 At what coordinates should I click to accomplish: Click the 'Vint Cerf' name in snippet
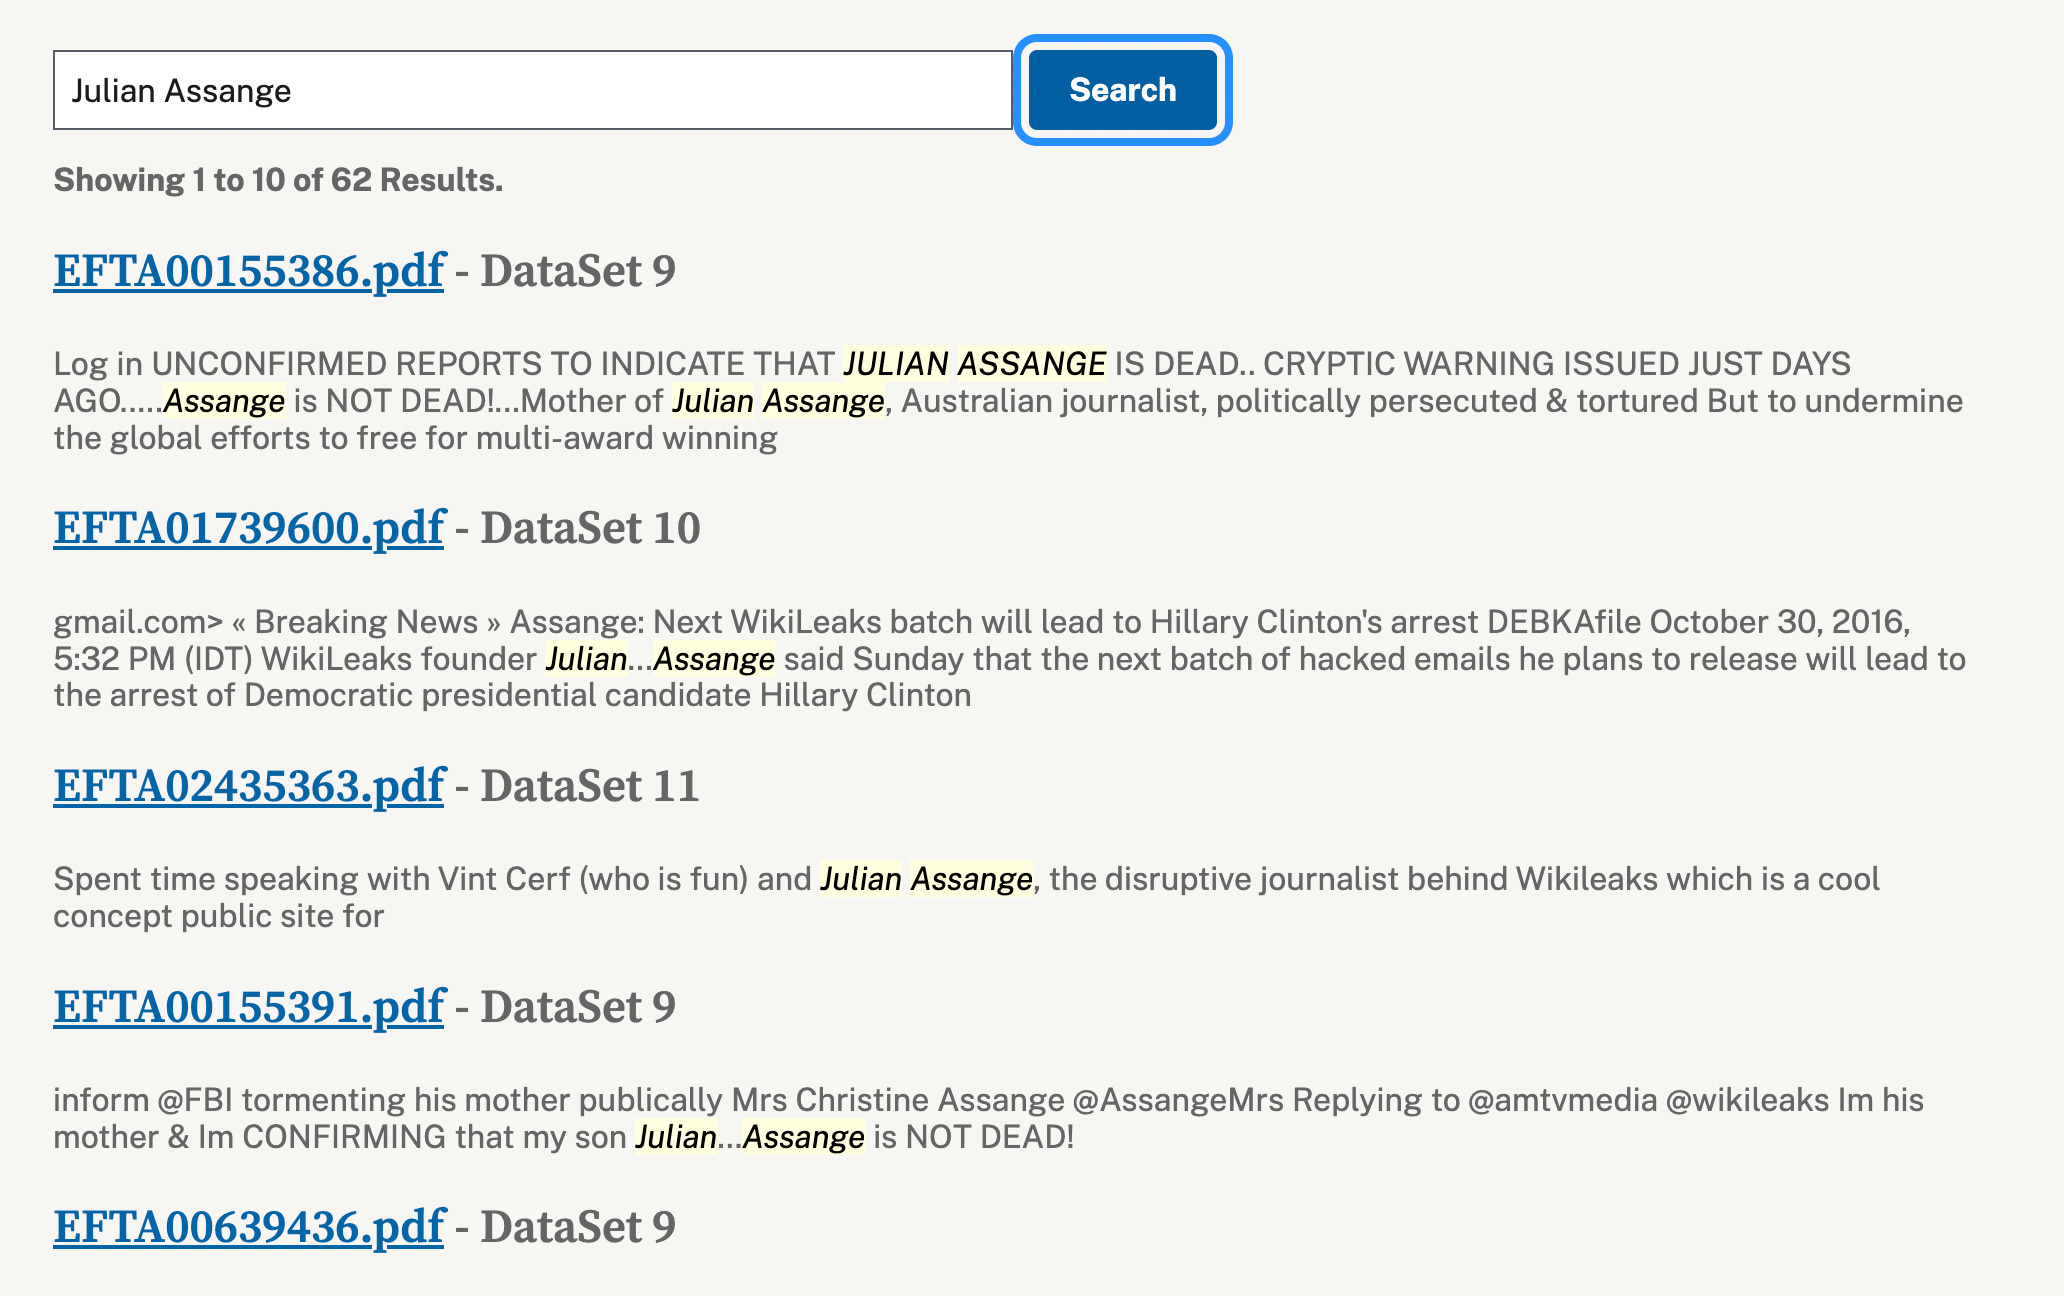tap(503, 879)
